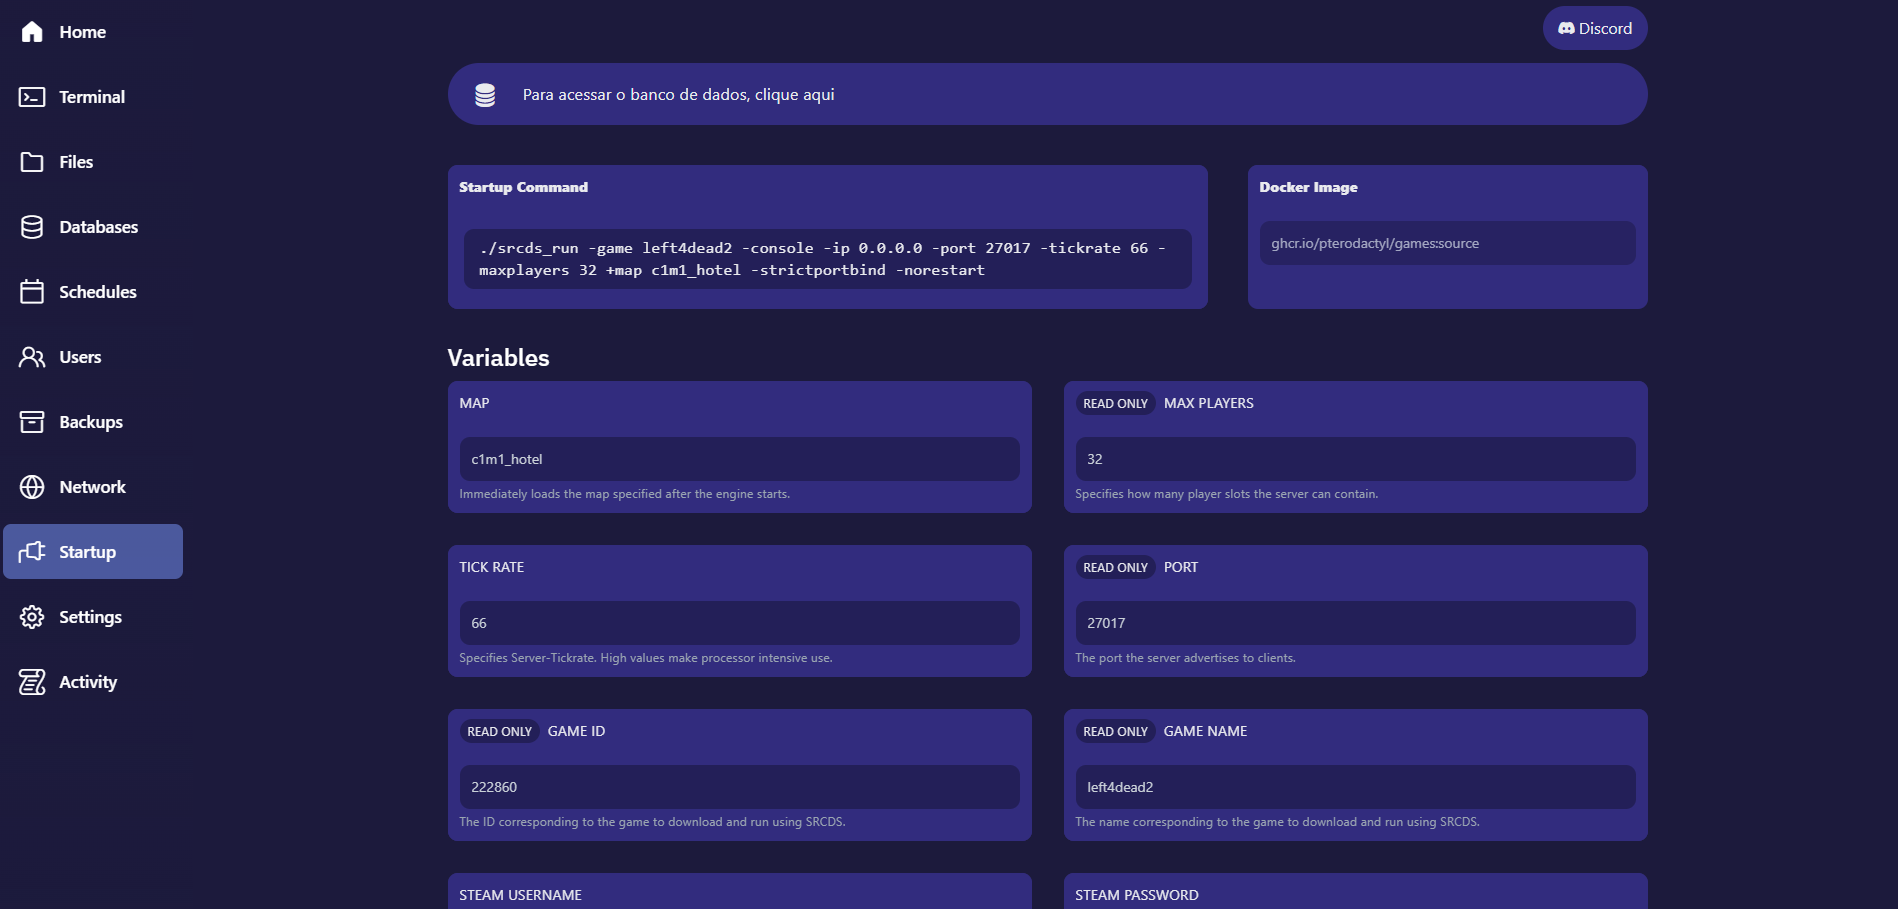Click the Home house icon
This screenshot has width=1898, height=909.
[x=32, y=32]
